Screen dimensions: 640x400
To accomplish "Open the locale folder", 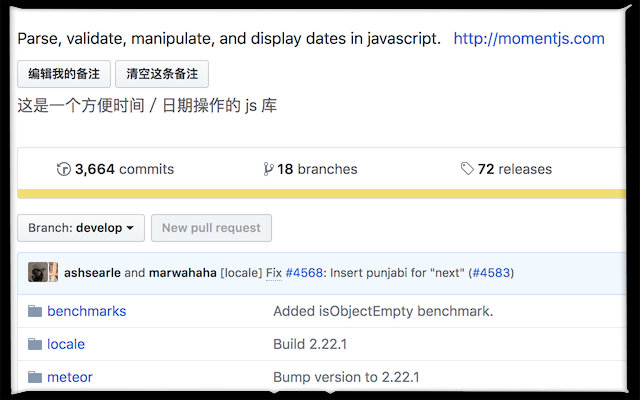I will pyautogui.click(x=66, y=344).
